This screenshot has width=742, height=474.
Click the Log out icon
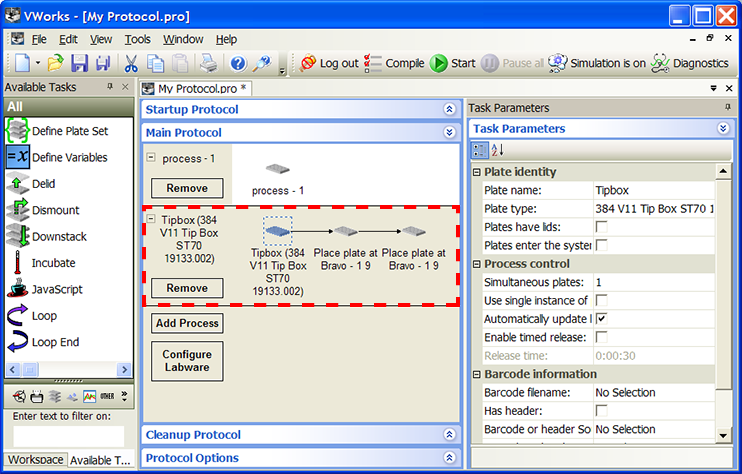tap(307, 63)
